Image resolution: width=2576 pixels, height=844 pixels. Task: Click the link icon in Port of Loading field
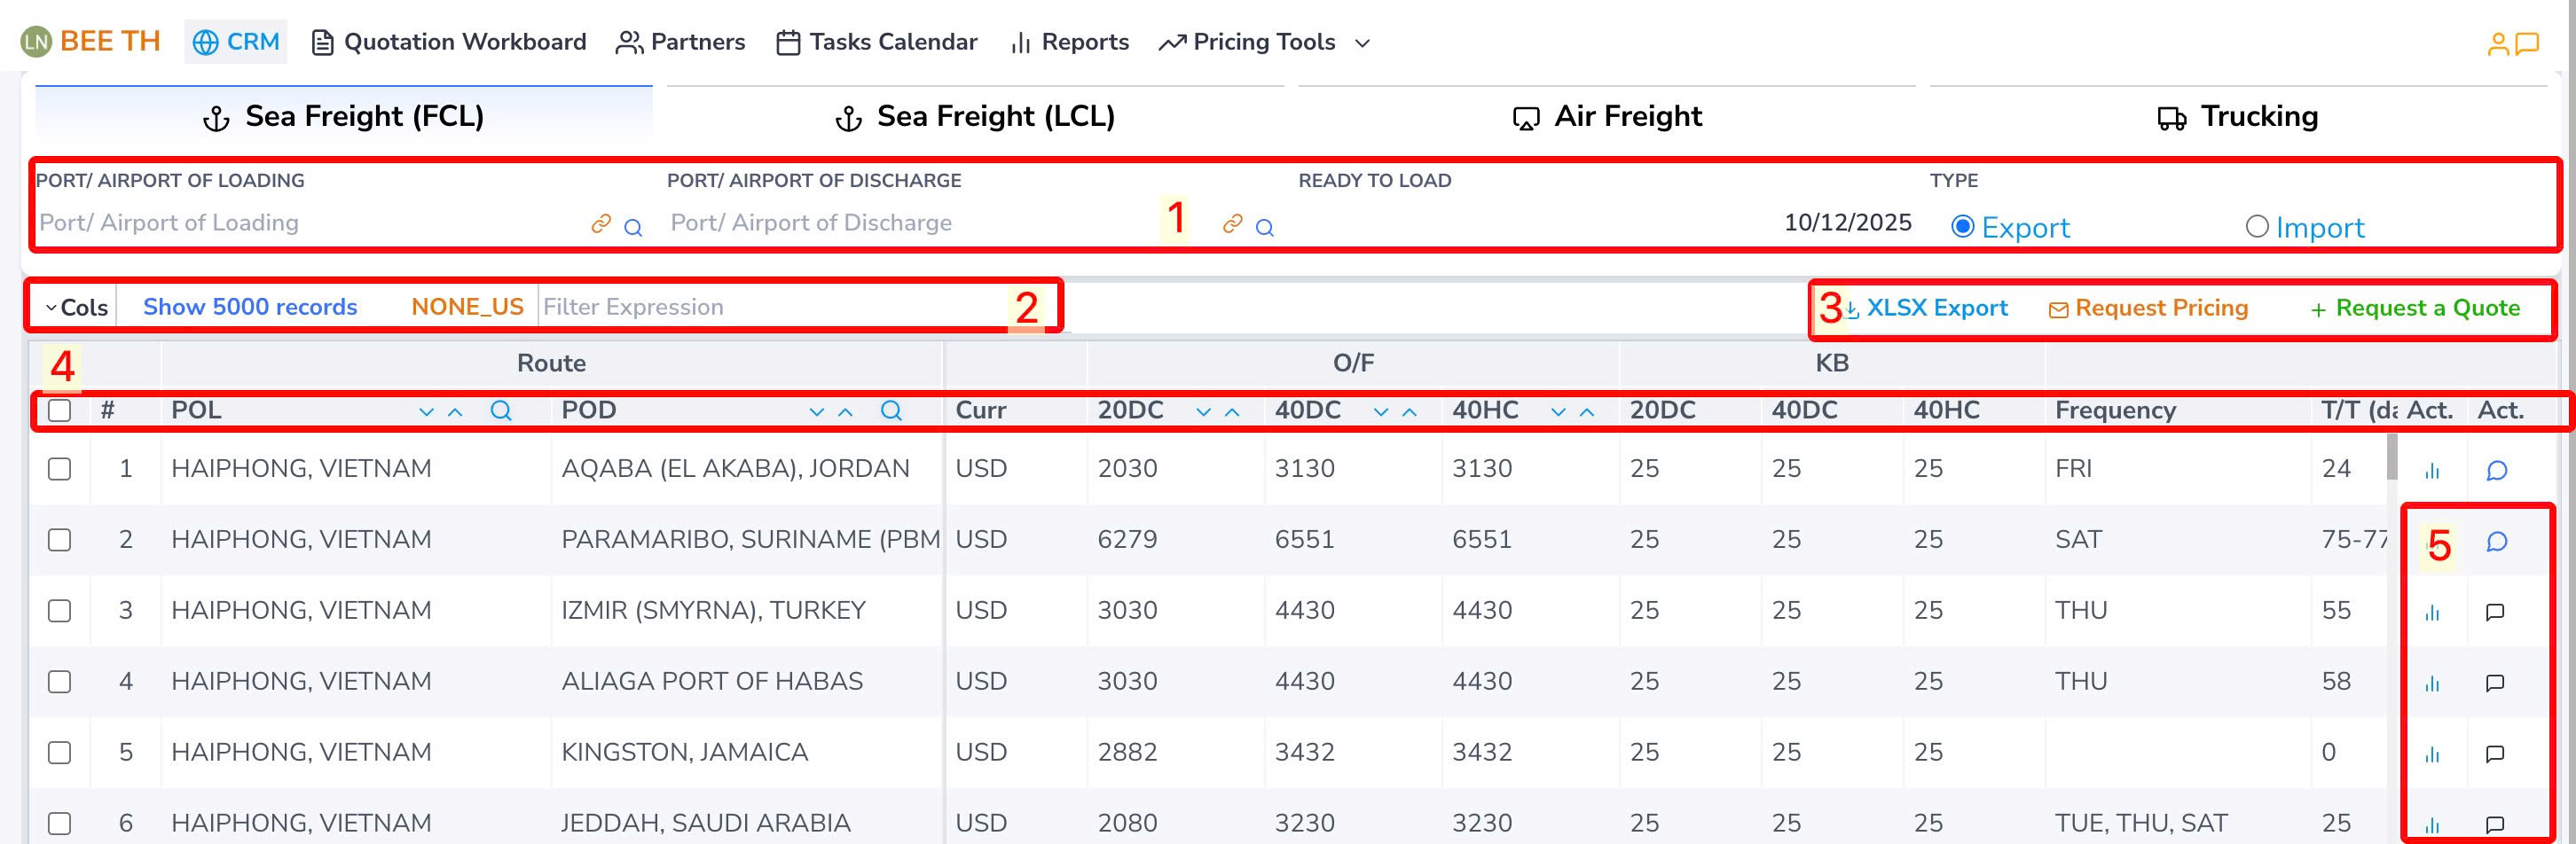(x=600, y=224)
